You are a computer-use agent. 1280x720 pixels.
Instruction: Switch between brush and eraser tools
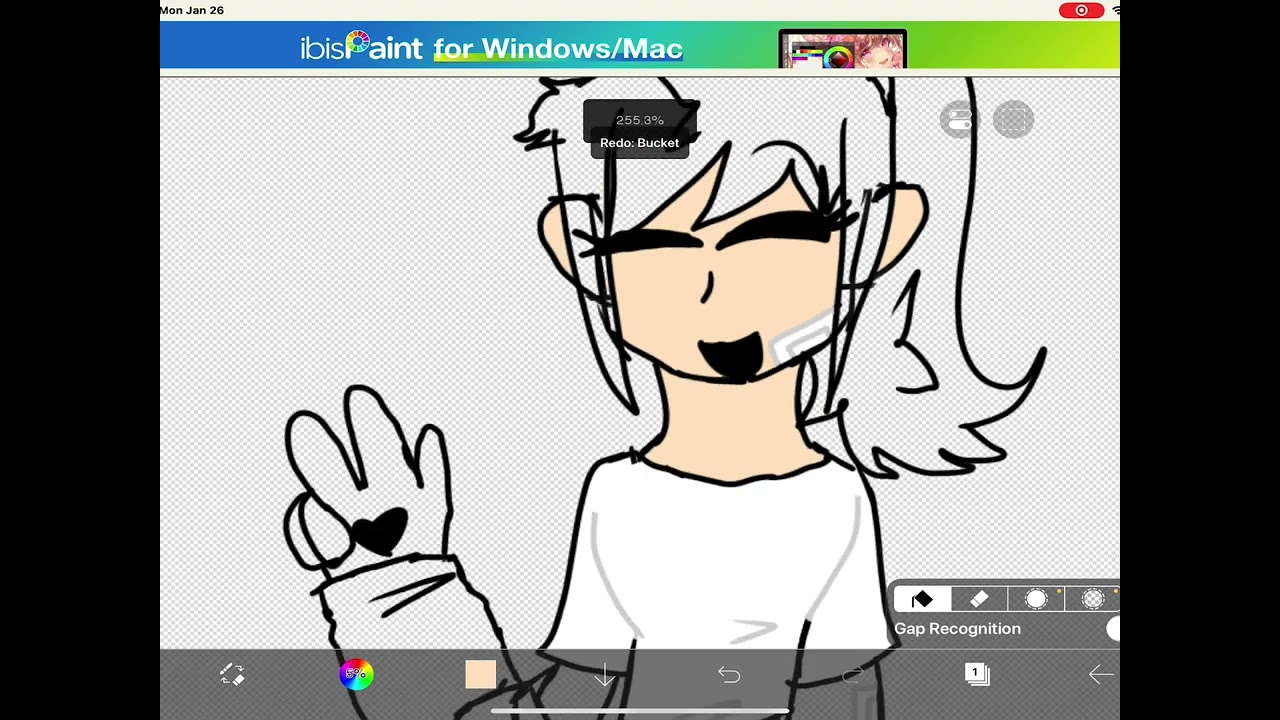pos(232,675)
